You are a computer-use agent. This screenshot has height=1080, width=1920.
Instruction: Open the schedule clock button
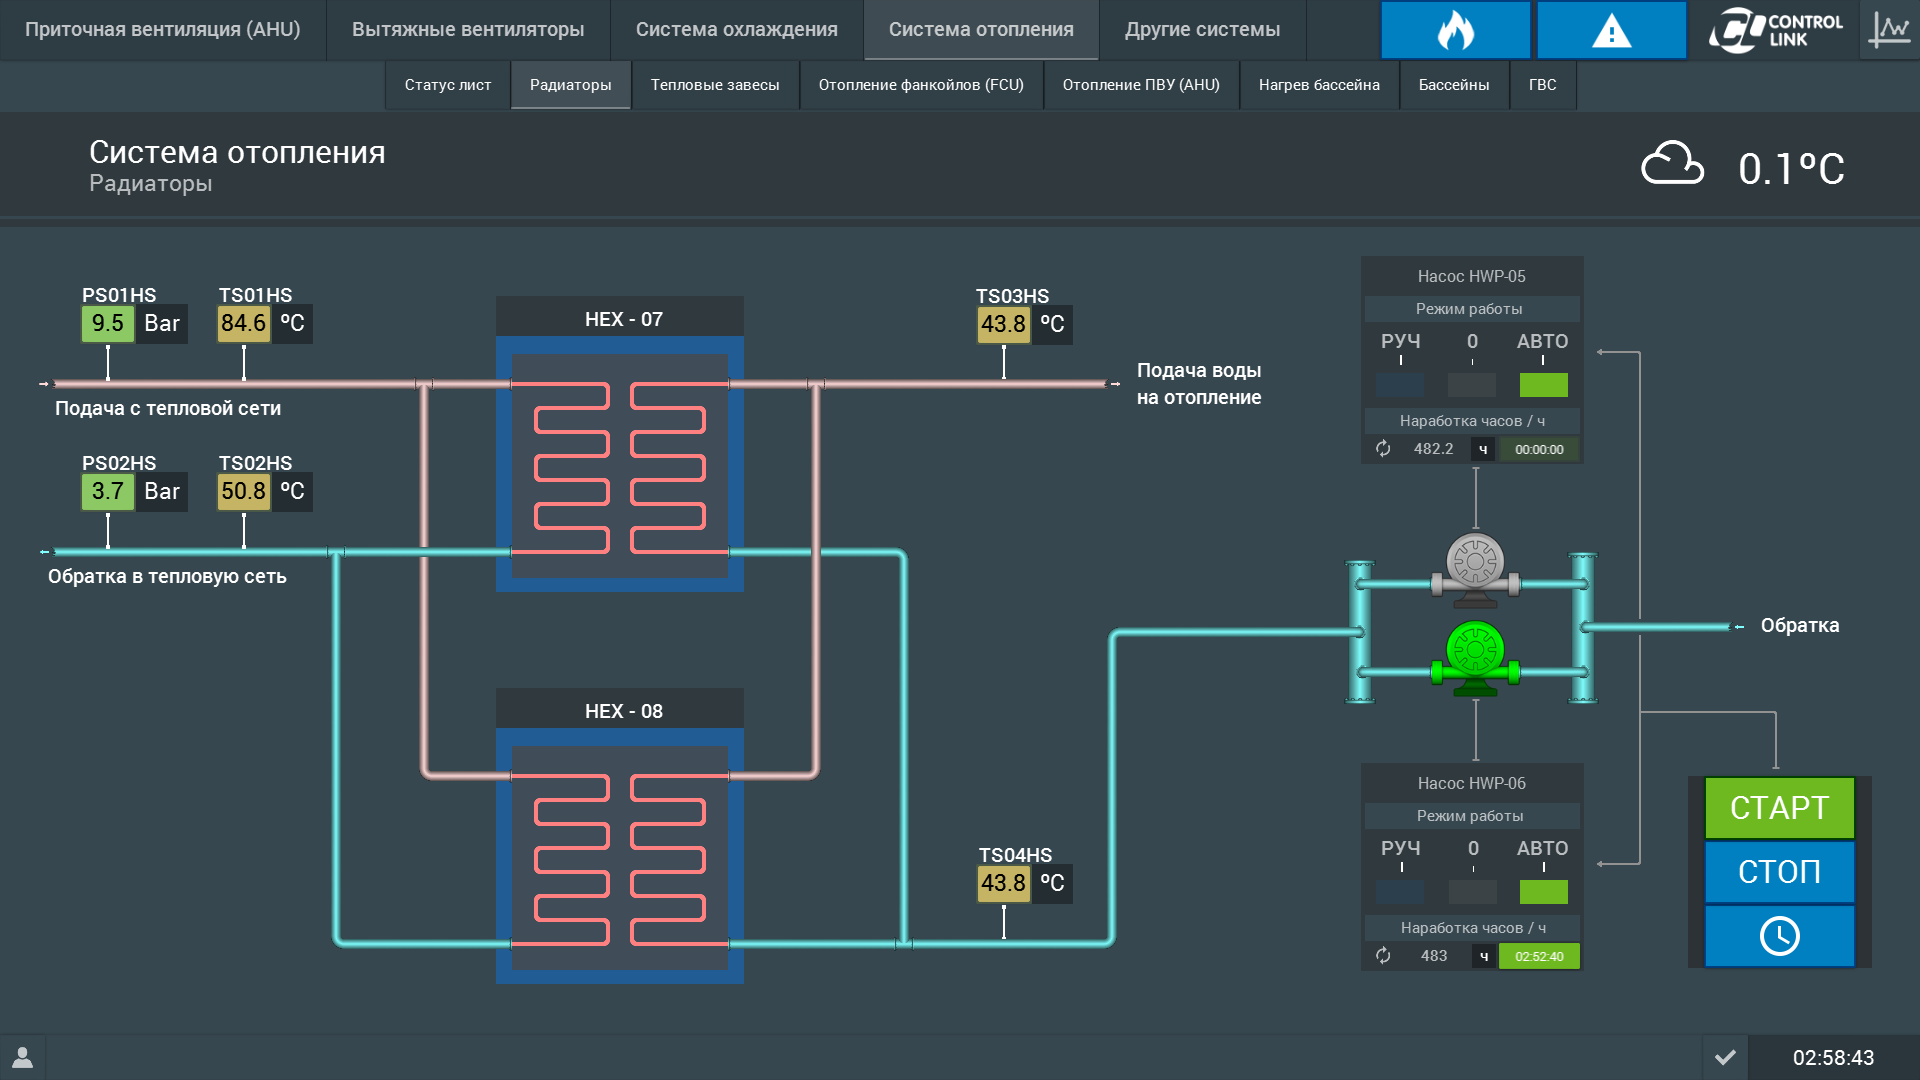point(1779,936)
